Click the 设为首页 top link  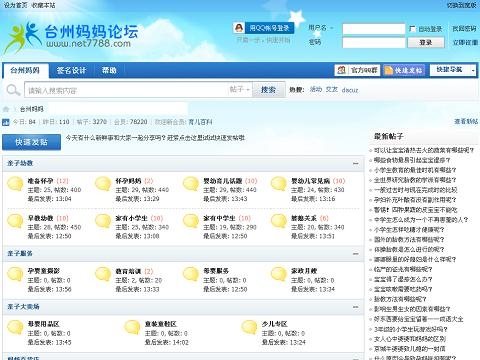[x=15, y=5]
